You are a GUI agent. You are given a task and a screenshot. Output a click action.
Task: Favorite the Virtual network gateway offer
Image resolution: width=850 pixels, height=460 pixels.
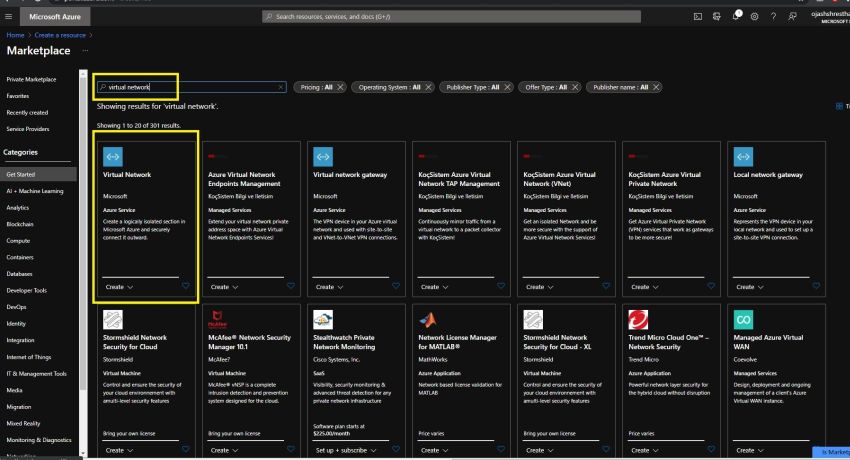[x=396, y=286]
